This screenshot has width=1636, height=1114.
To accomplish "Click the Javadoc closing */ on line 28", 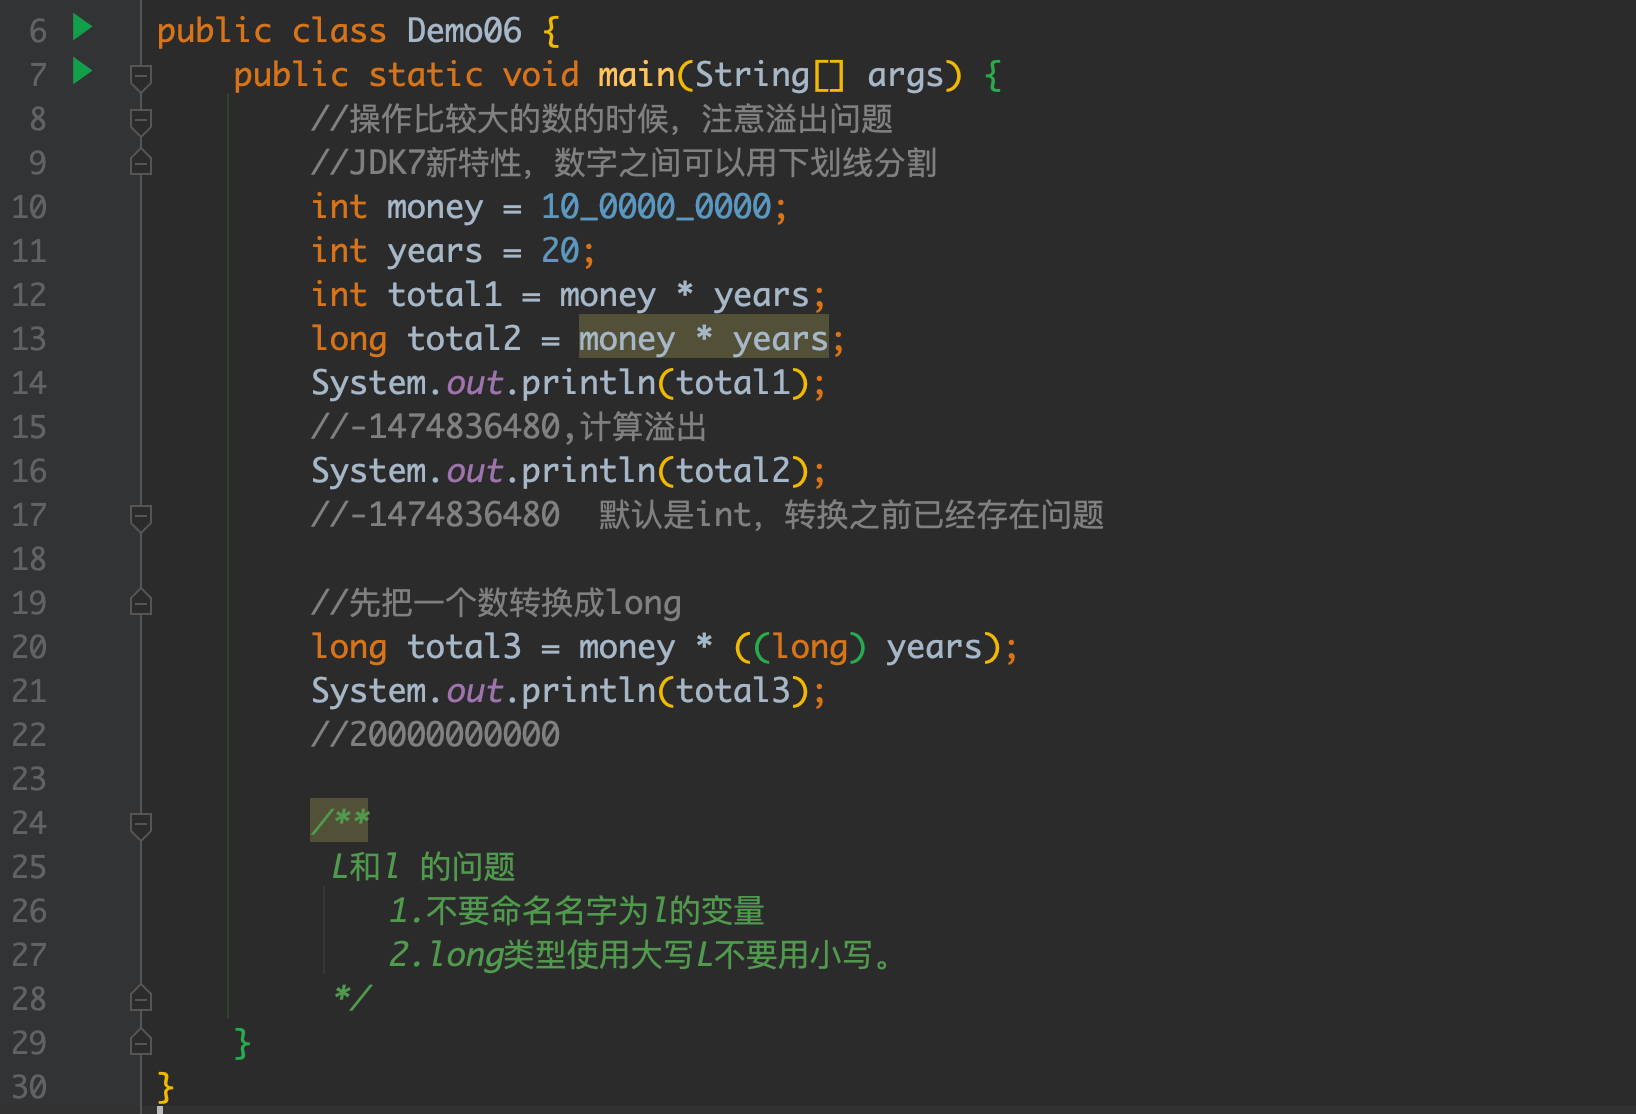I will tap(352, 997).
